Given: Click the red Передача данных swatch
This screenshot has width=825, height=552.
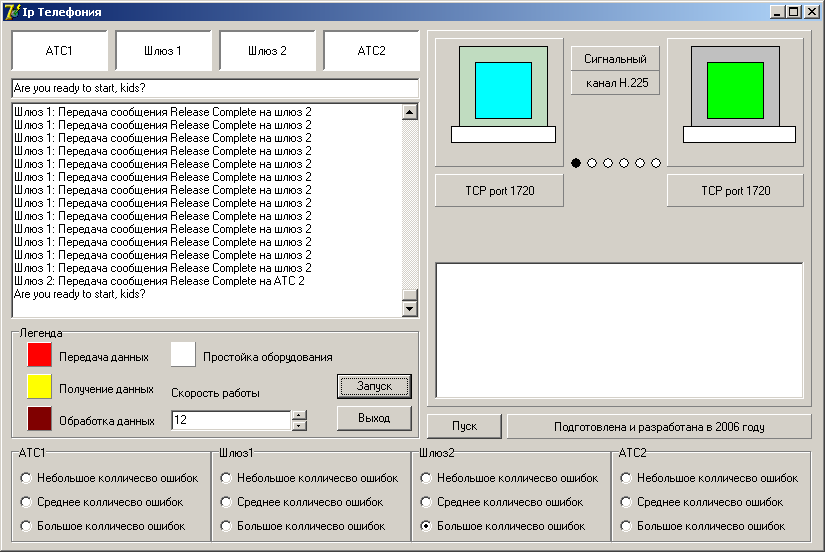Looking at the screenshot, I should click(39, 354).
